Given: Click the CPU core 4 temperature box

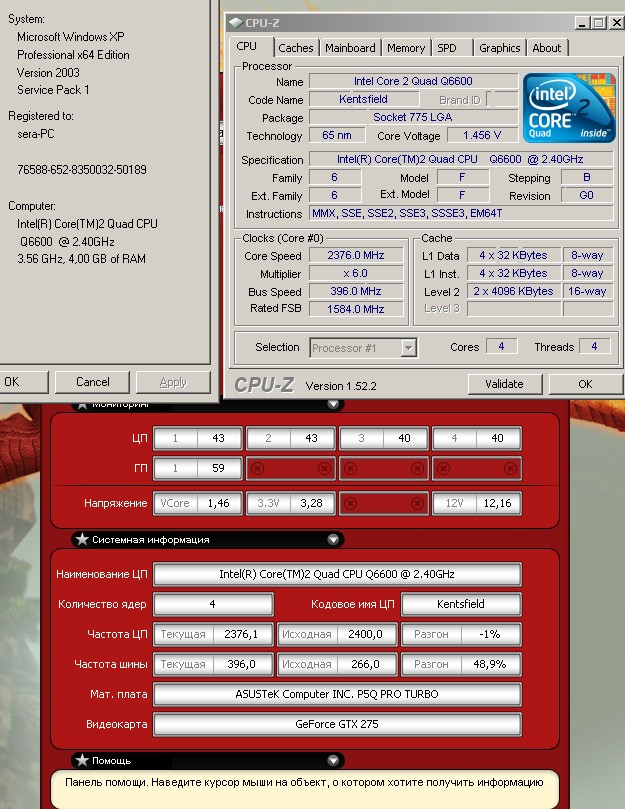Looking at the screenshot, I should tap(476, 438).
